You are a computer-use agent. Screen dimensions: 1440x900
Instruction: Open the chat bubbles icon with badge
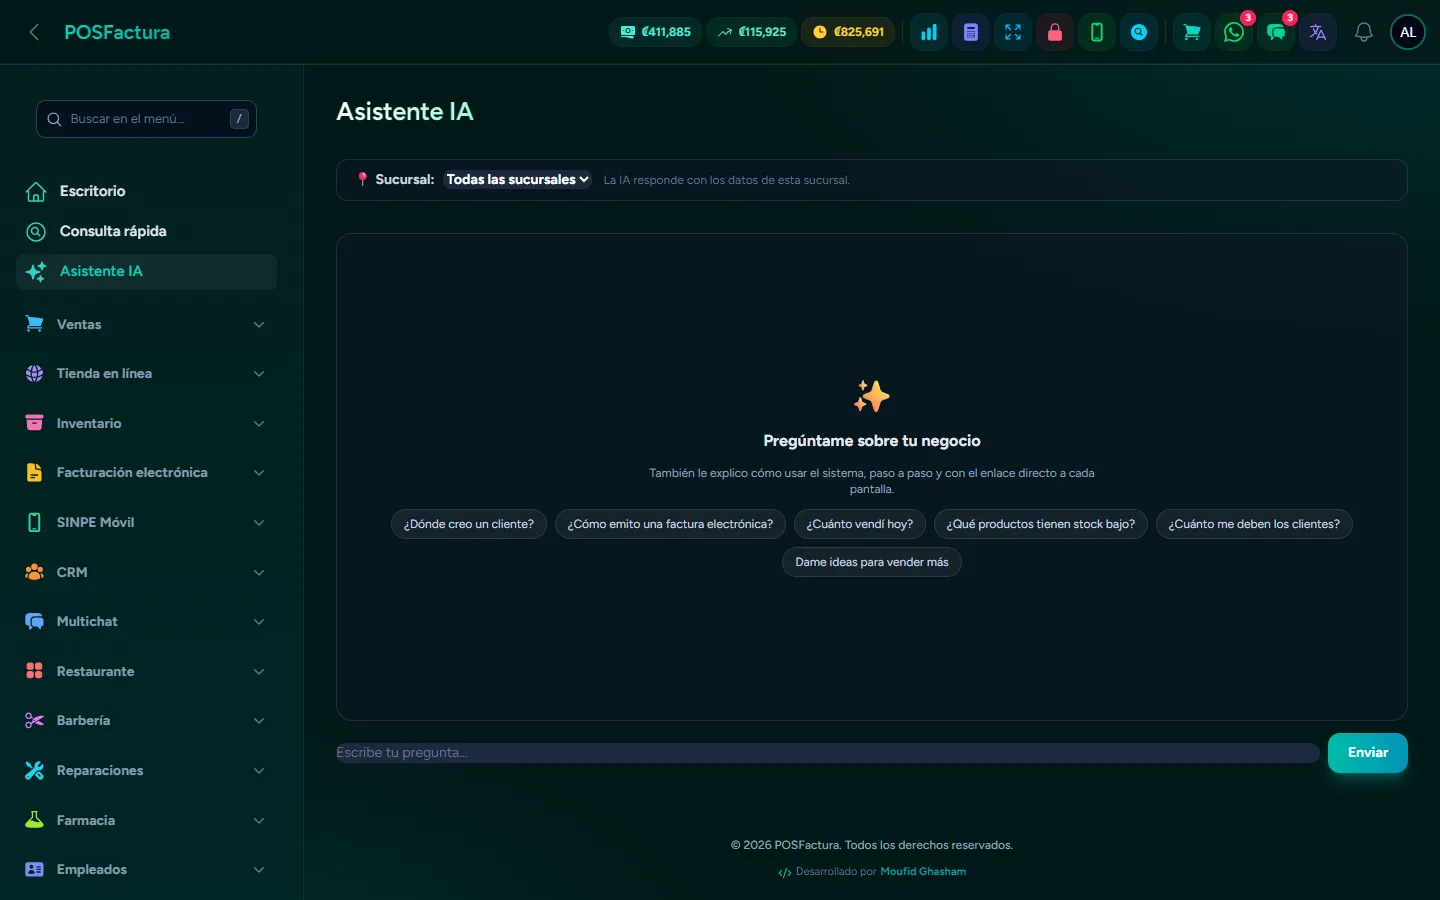1276,32
